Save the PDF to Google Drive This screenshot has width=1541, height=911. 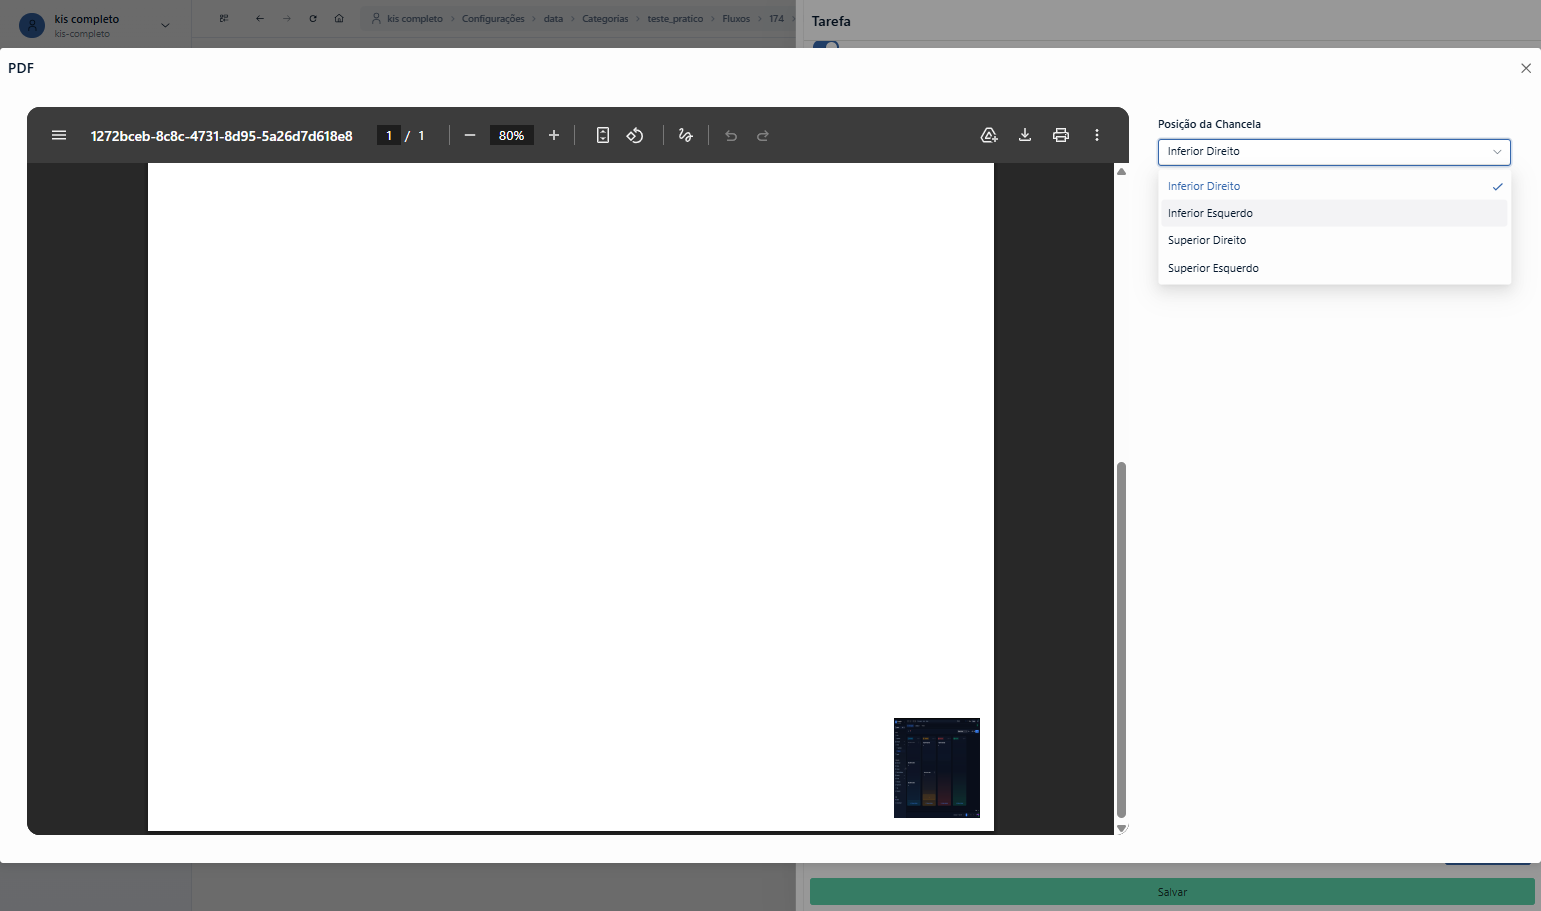point(989,135)
